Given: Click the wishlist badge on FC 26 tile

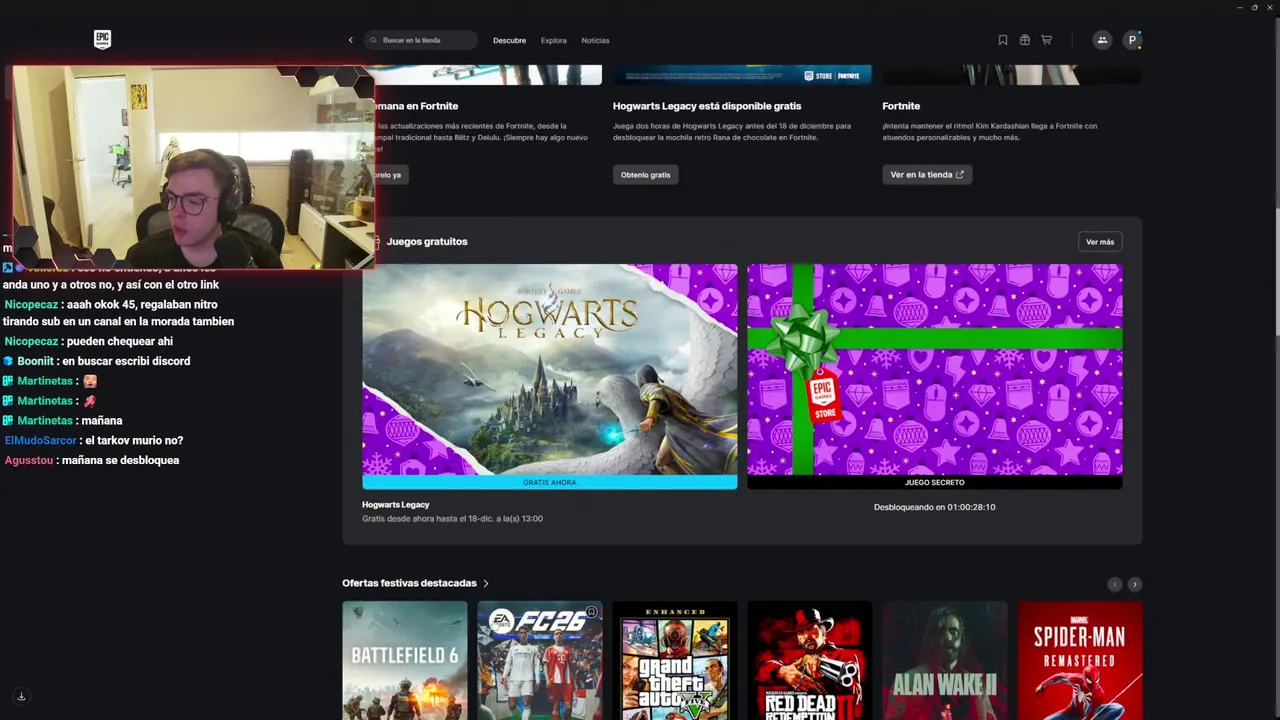Looking at the screenshot, I should pyautogui.click(x=591, y=612).
